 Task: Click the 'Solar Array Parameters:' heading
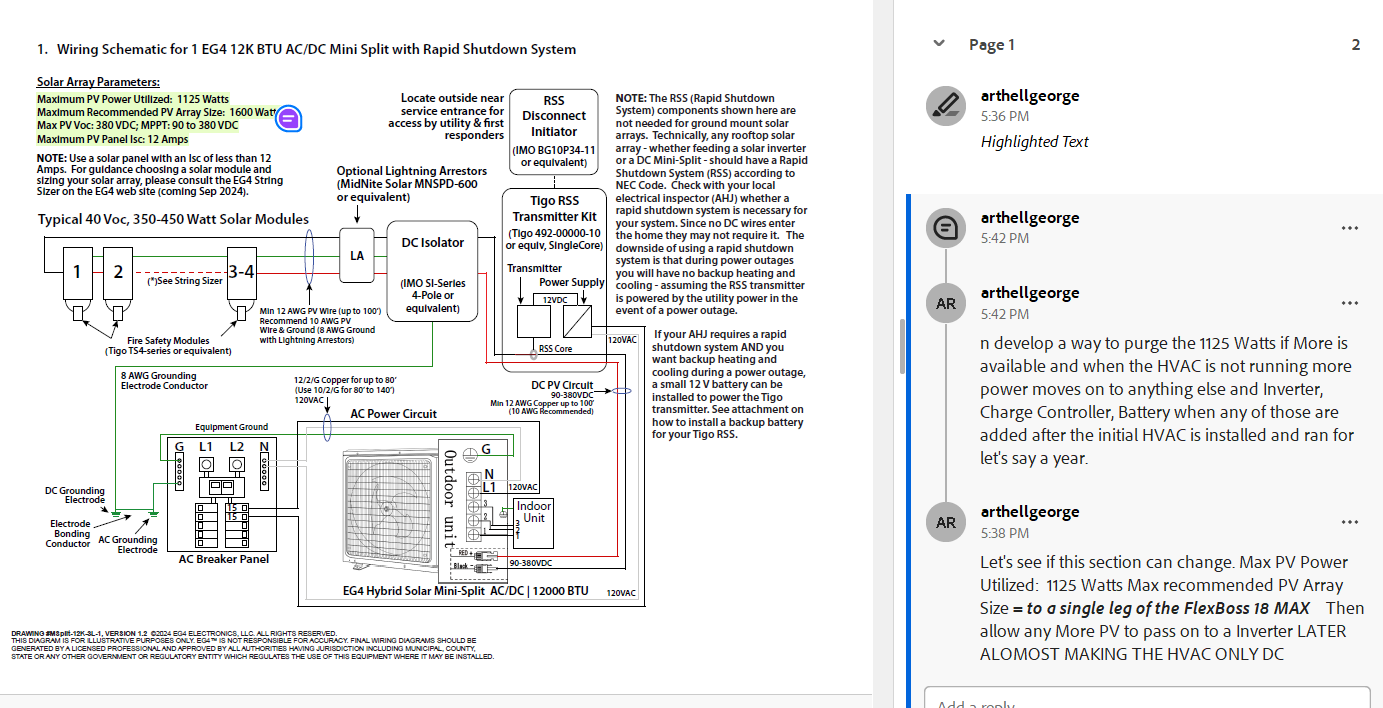[x=98, y=83]
